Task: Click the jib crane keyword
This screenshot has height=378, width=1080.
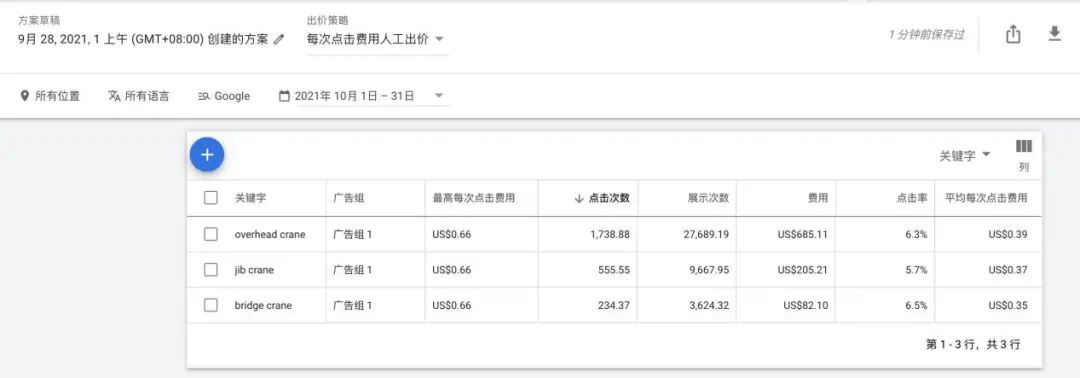Action: (x=254, y=270)
